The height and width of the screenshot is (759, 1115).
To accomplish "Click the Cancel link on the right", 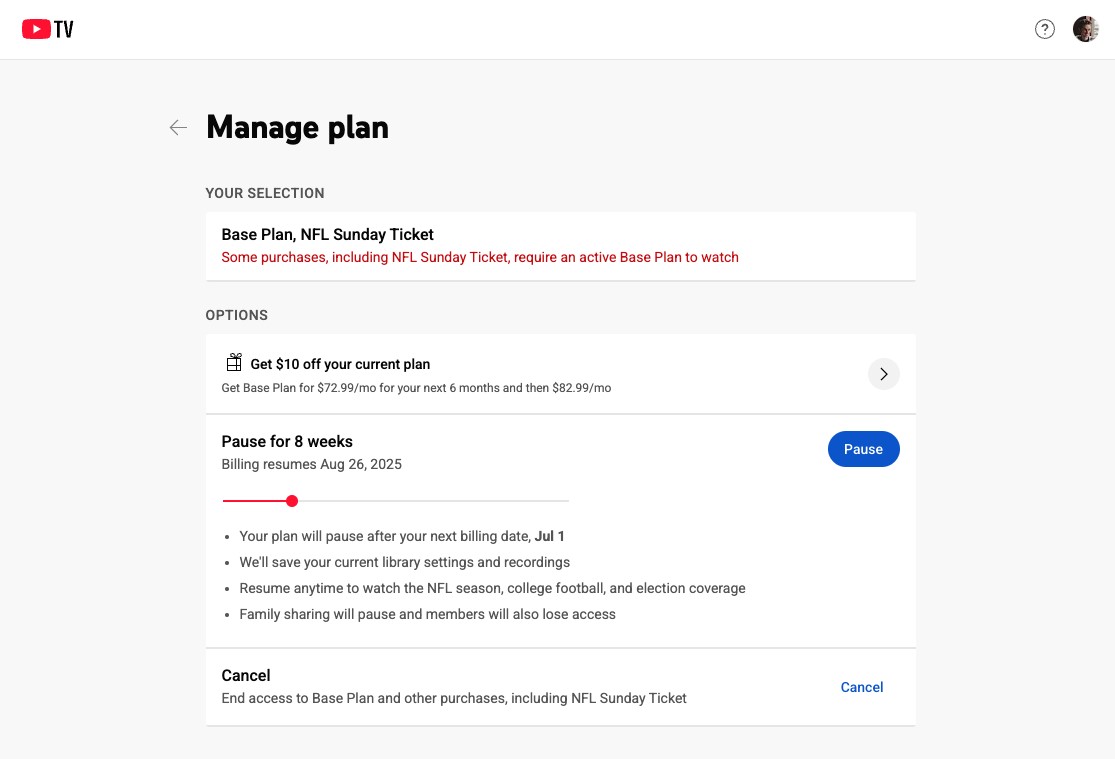I will tap(861, 687).
